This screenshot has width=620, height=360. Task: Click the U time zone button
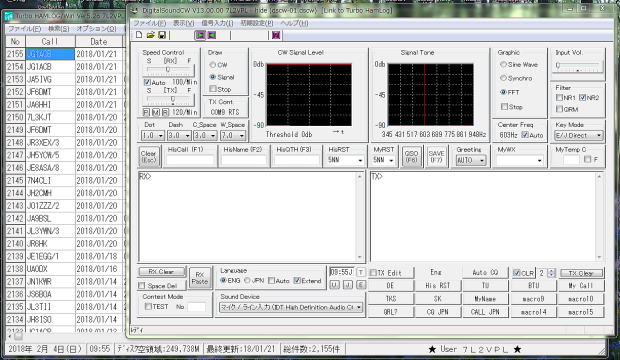(335, 284)
